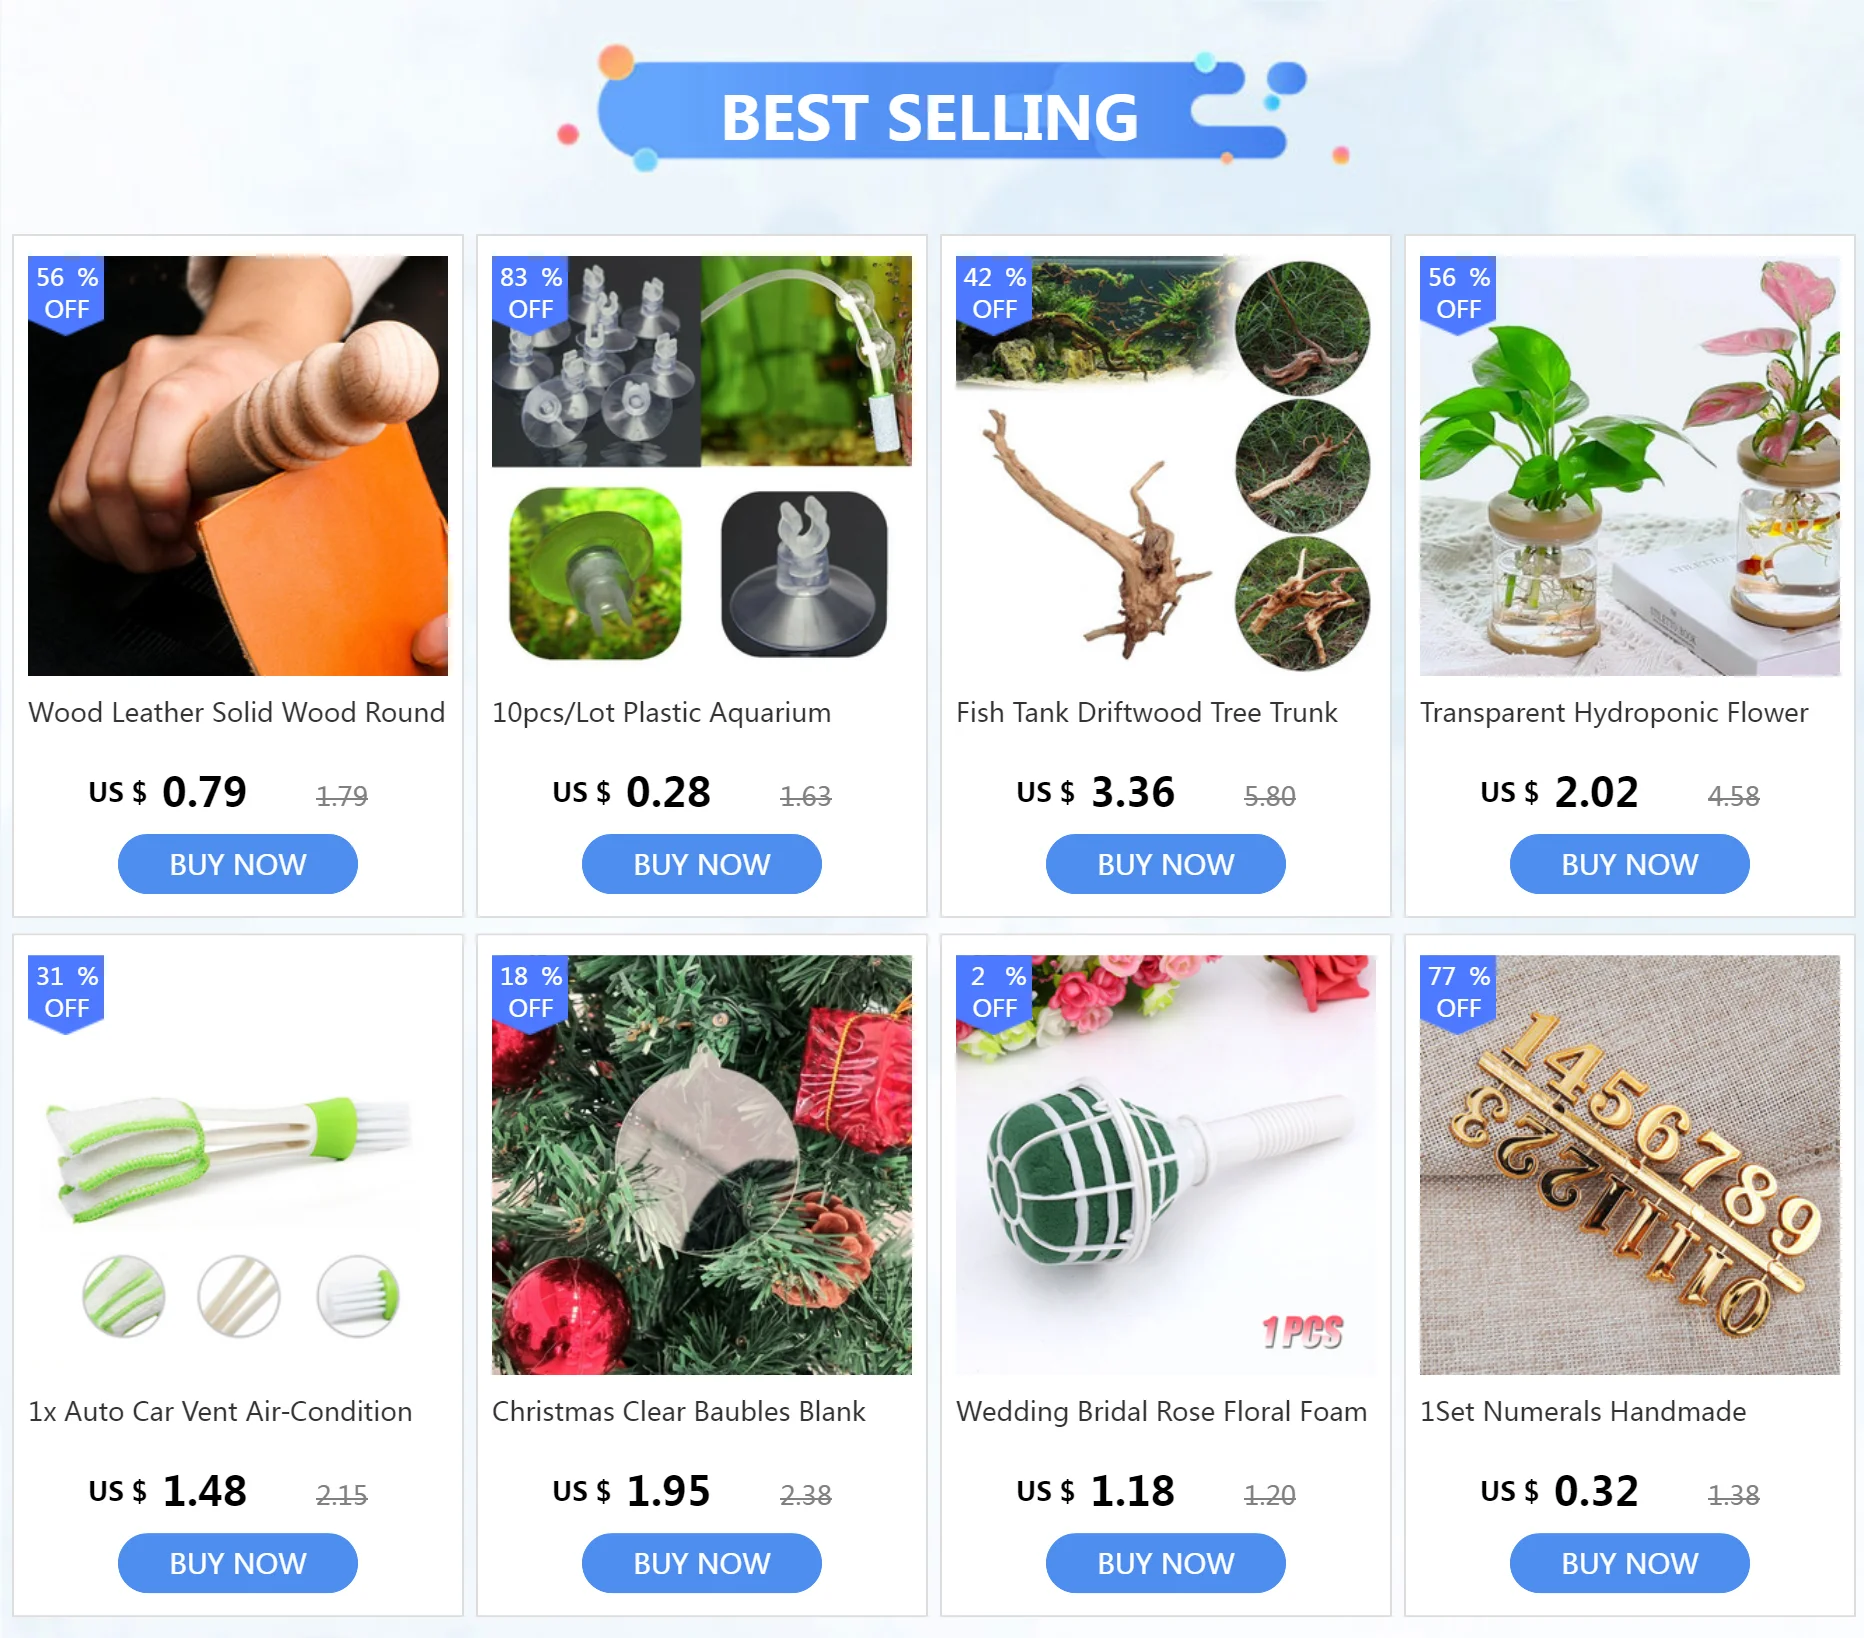Open the car vent cleaning brush image

click(238, 1165)
